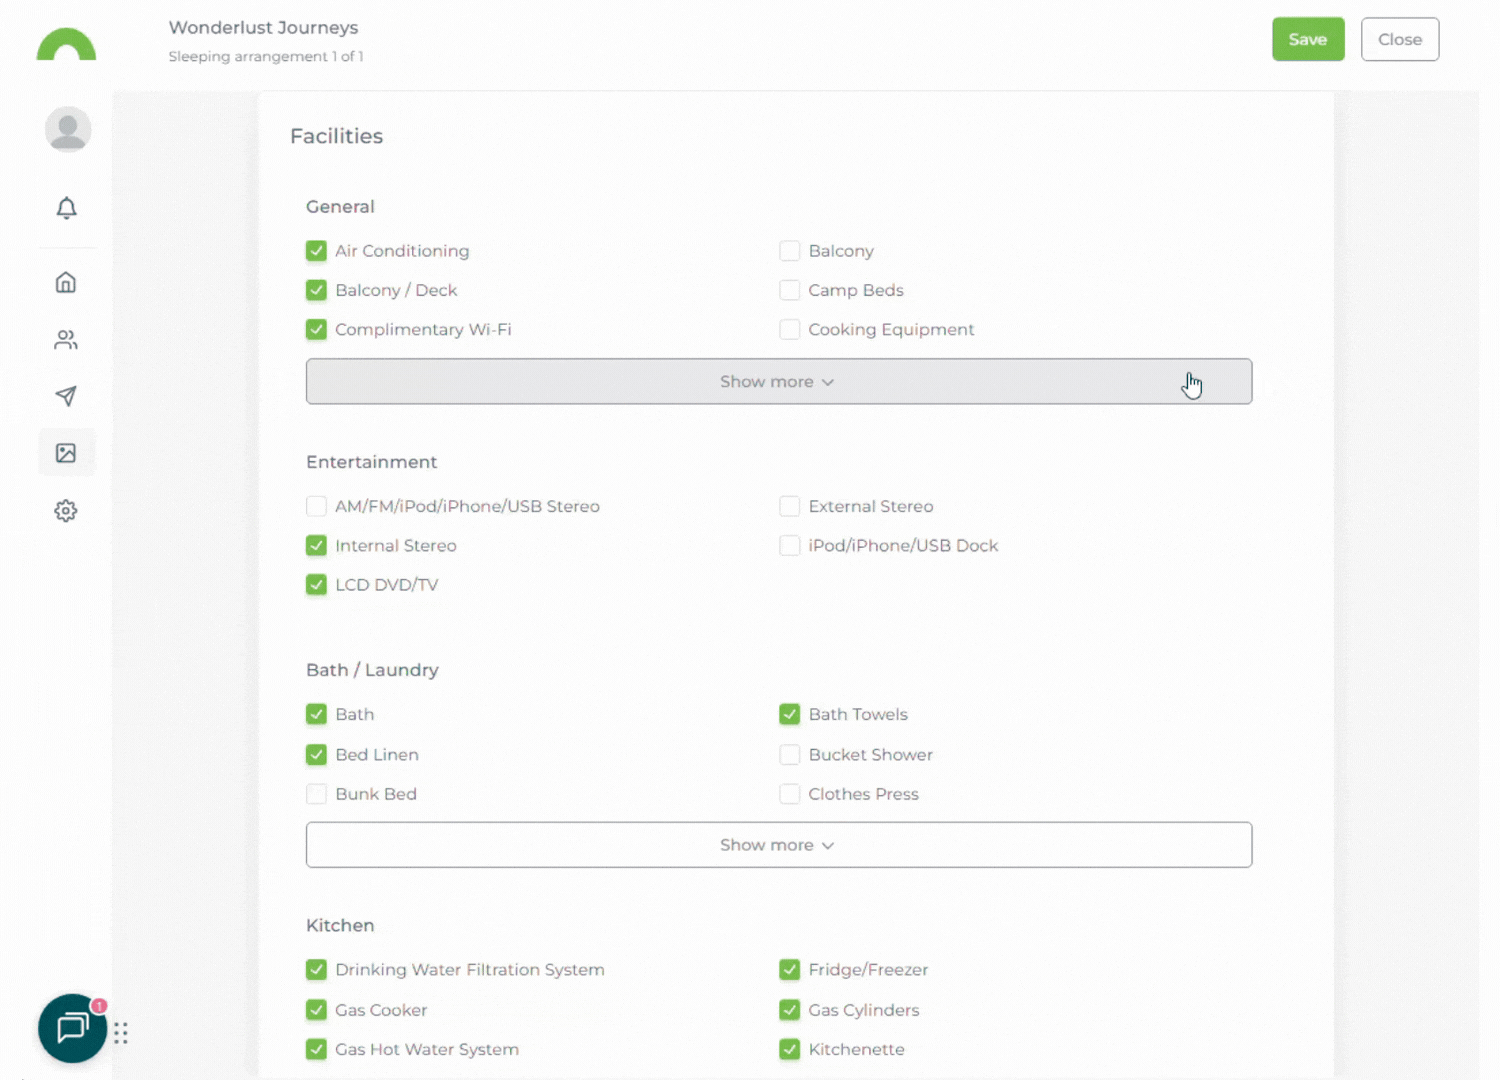The width and height of the screenshot is (1500, 1080).
Task: Expand General facilities with Show more
Action: pyautogui.click(x=778, y=382)
